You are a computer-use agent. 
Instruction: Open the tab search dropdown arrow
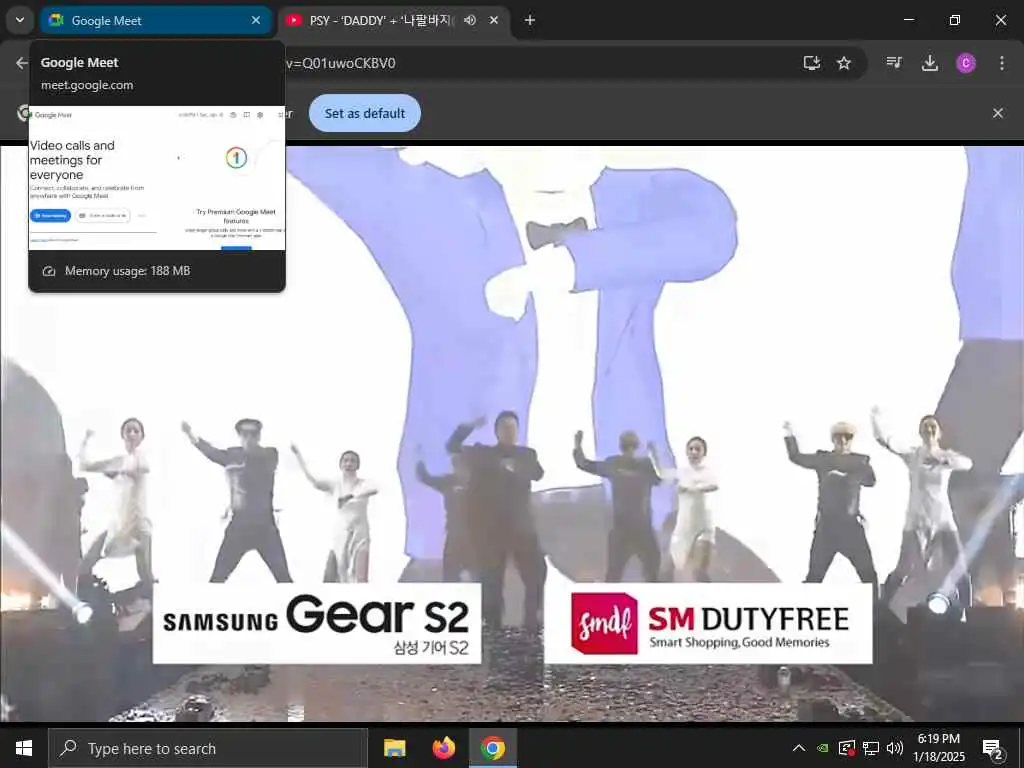tap(20, 20)
